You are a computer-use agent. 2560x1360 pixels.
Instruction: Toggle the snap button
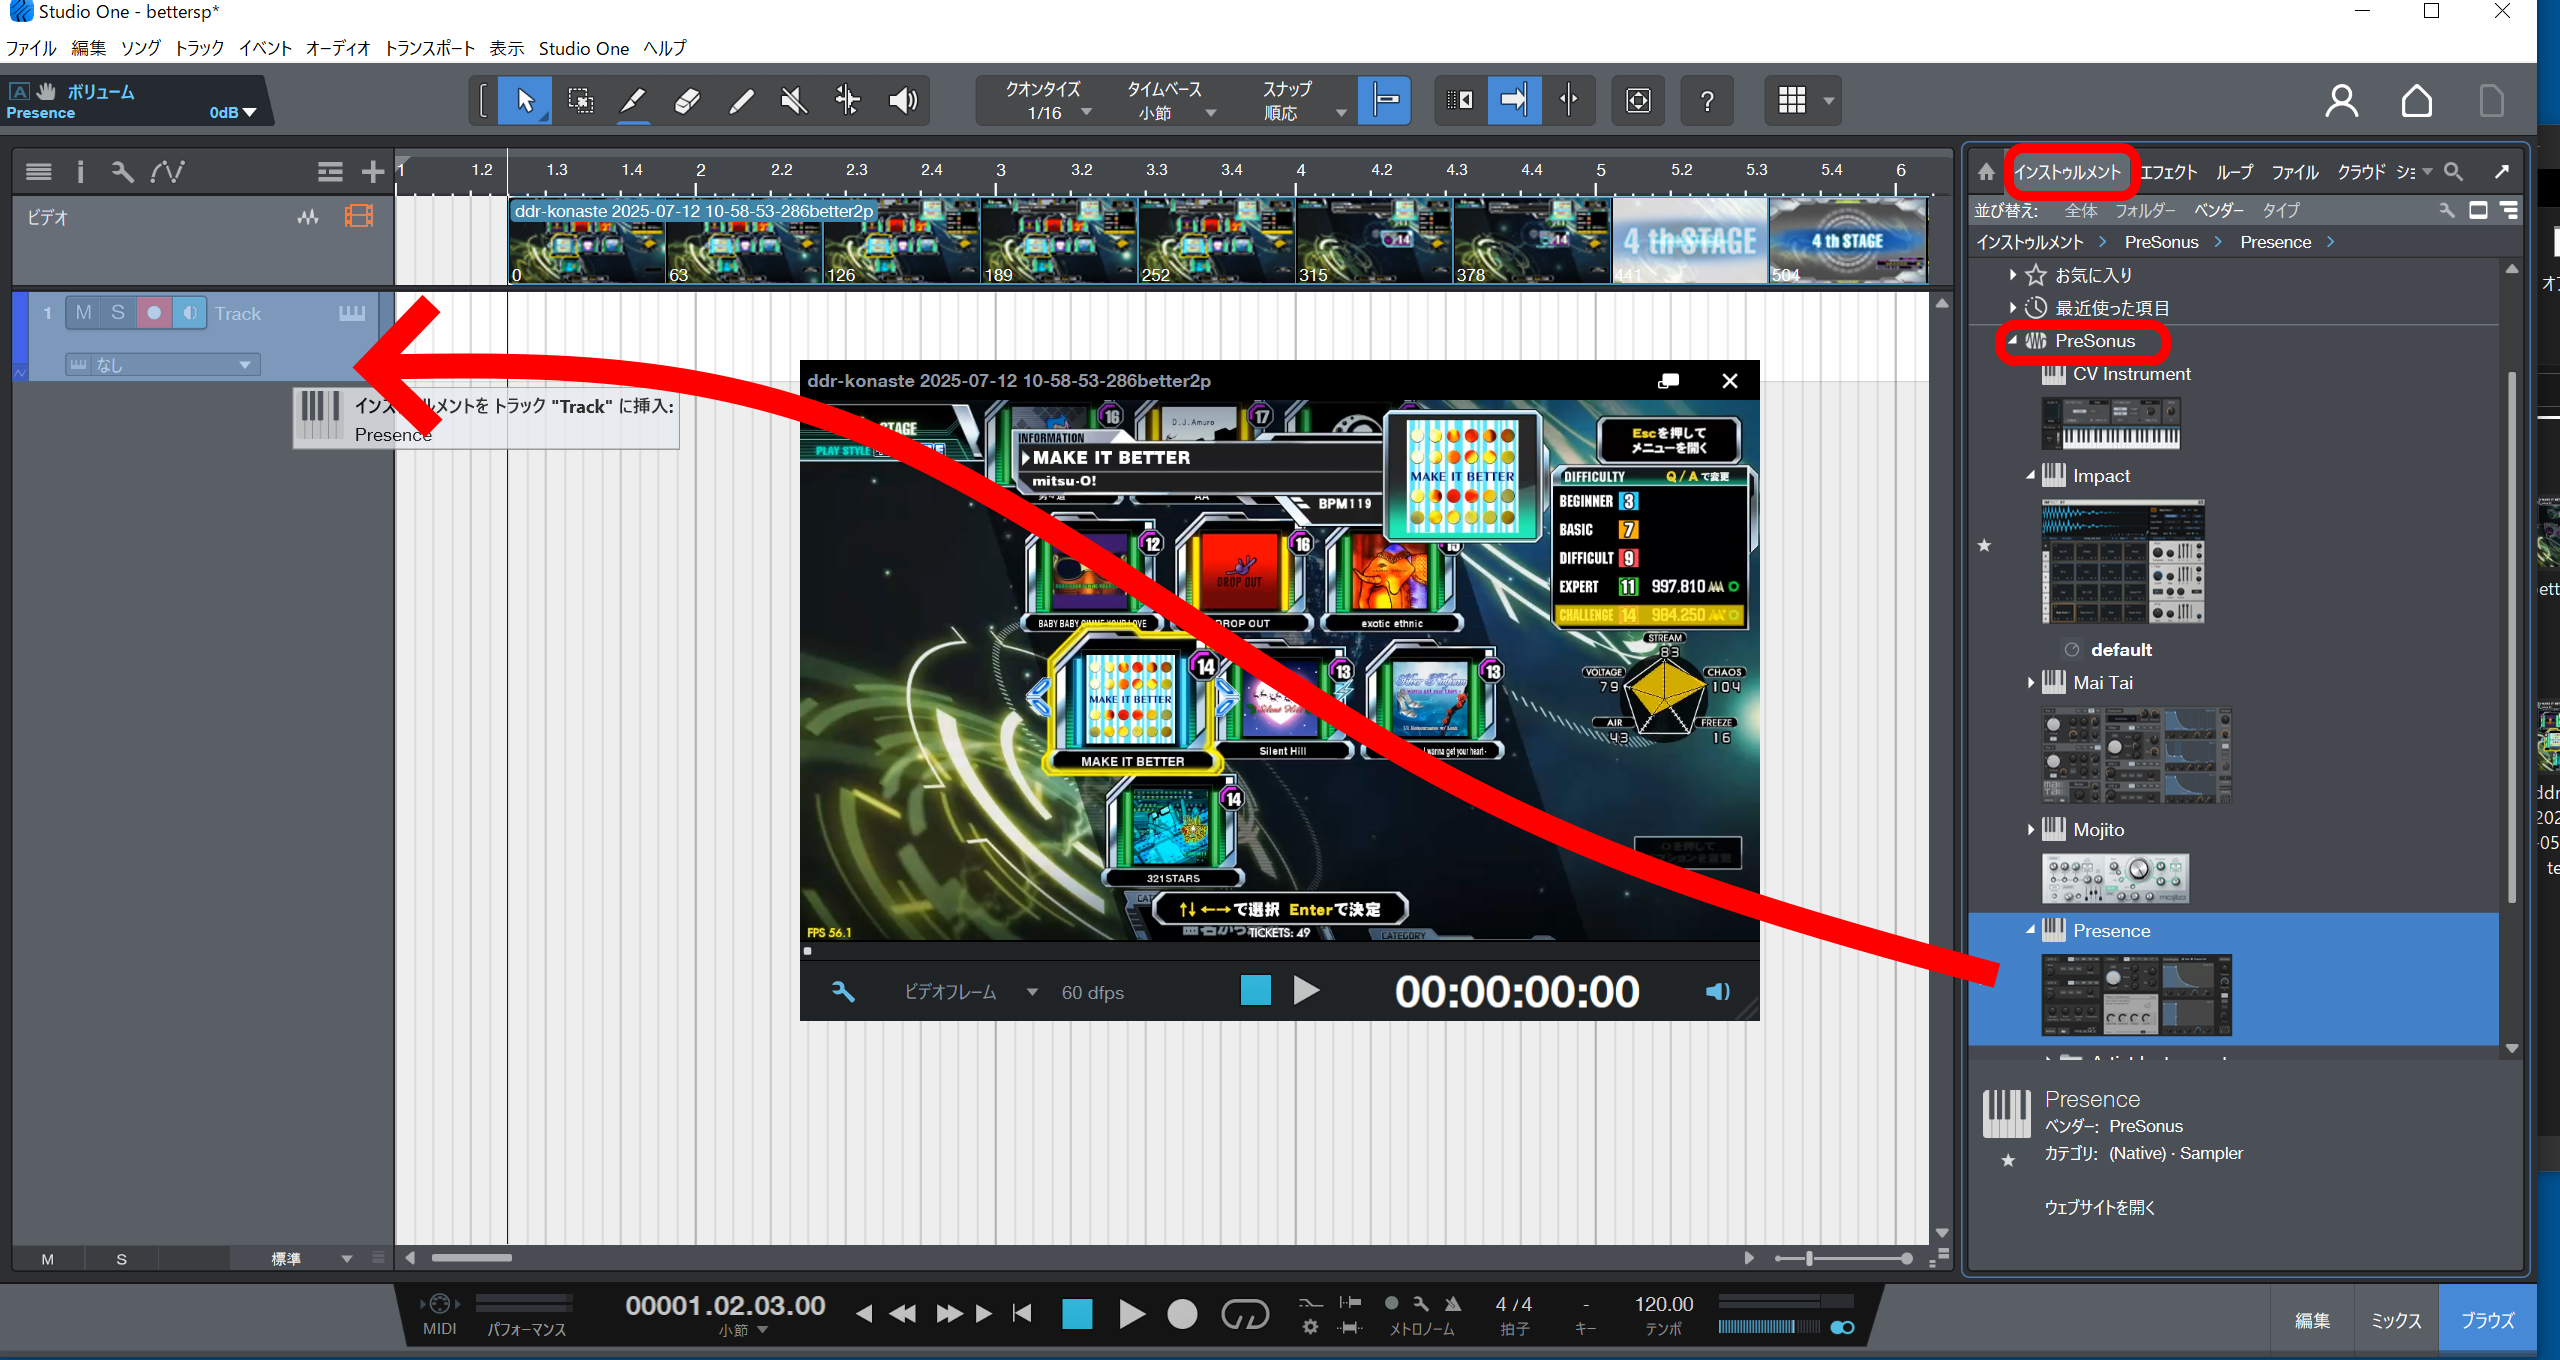[1385, 100]
